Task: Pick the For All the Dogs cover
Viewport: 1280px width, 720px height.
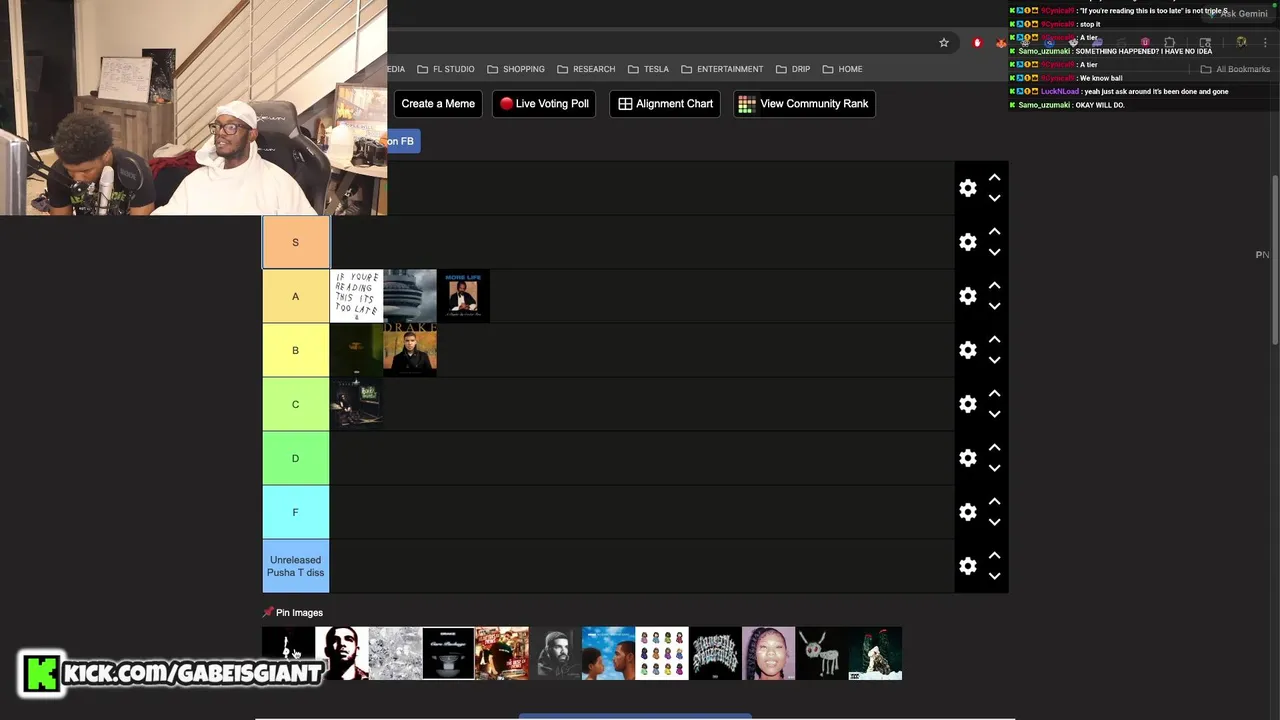Action: click(822, 653)
